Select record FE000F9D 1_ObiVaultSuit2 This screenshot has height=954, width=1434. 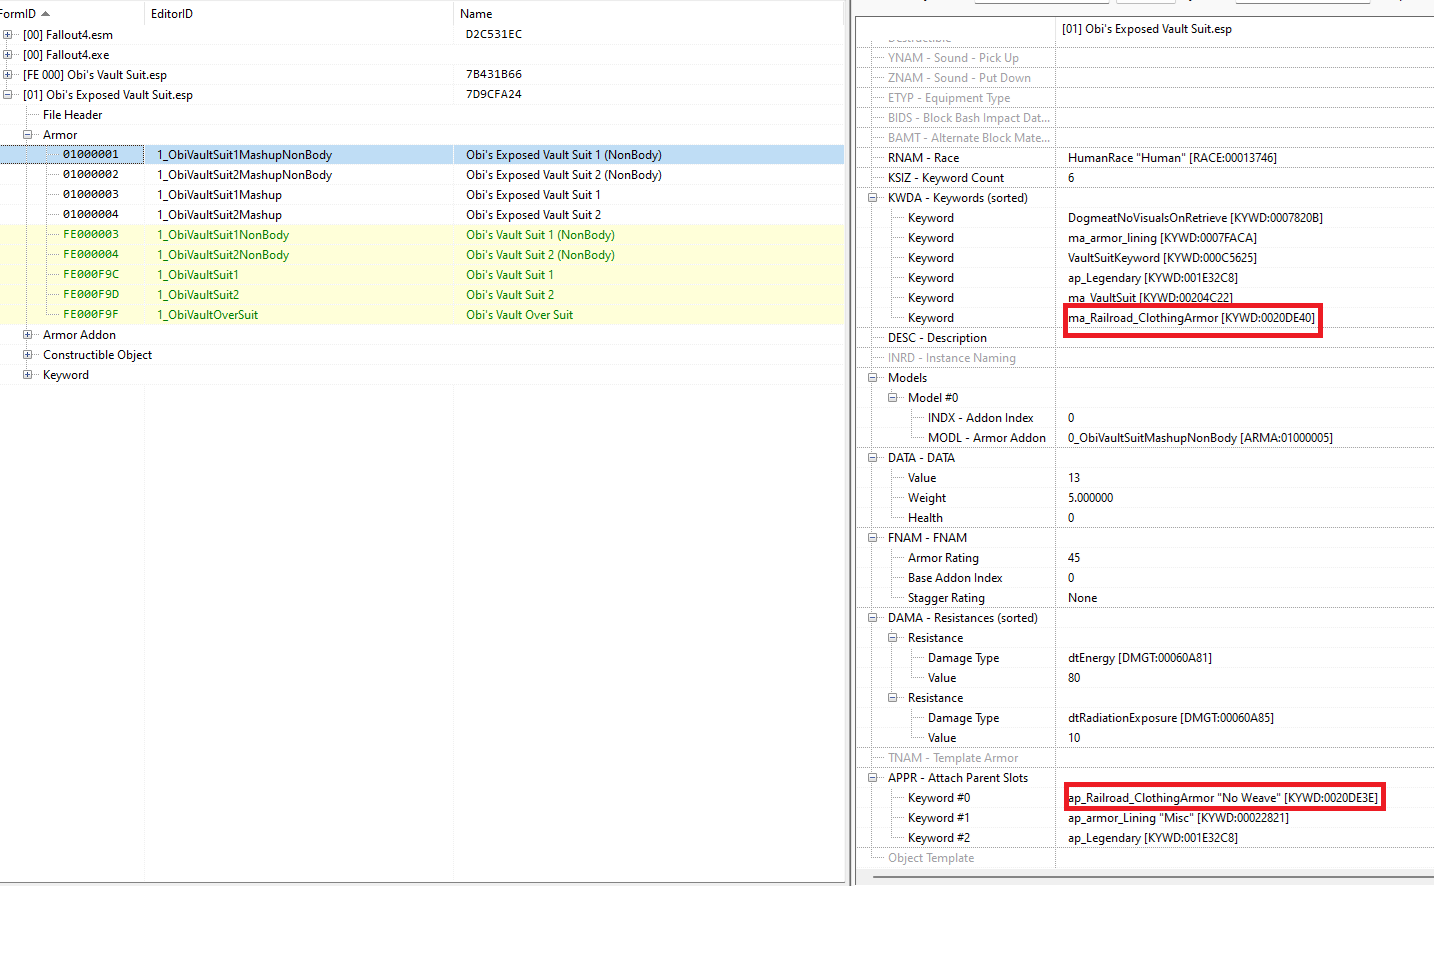click(422, 295)
